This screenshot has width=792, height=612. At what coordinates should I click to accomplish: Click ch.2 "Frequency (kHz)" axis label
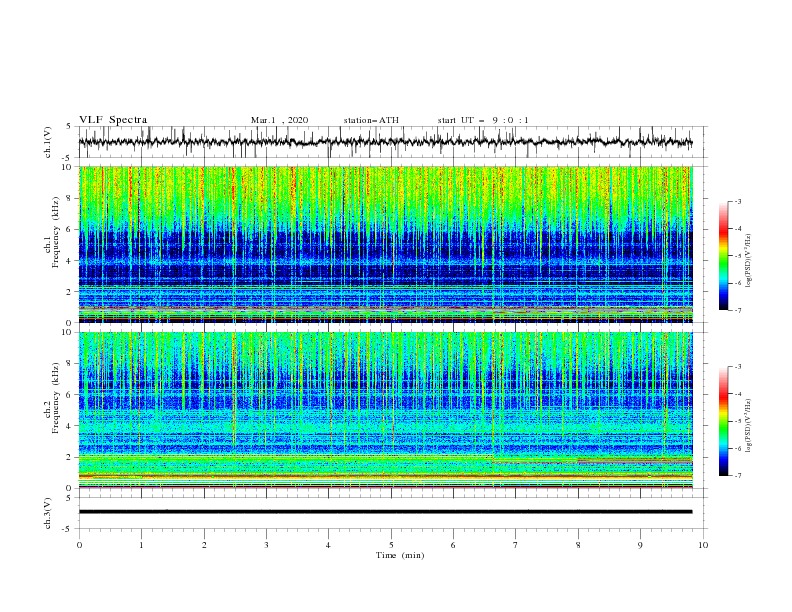point(56,398)
